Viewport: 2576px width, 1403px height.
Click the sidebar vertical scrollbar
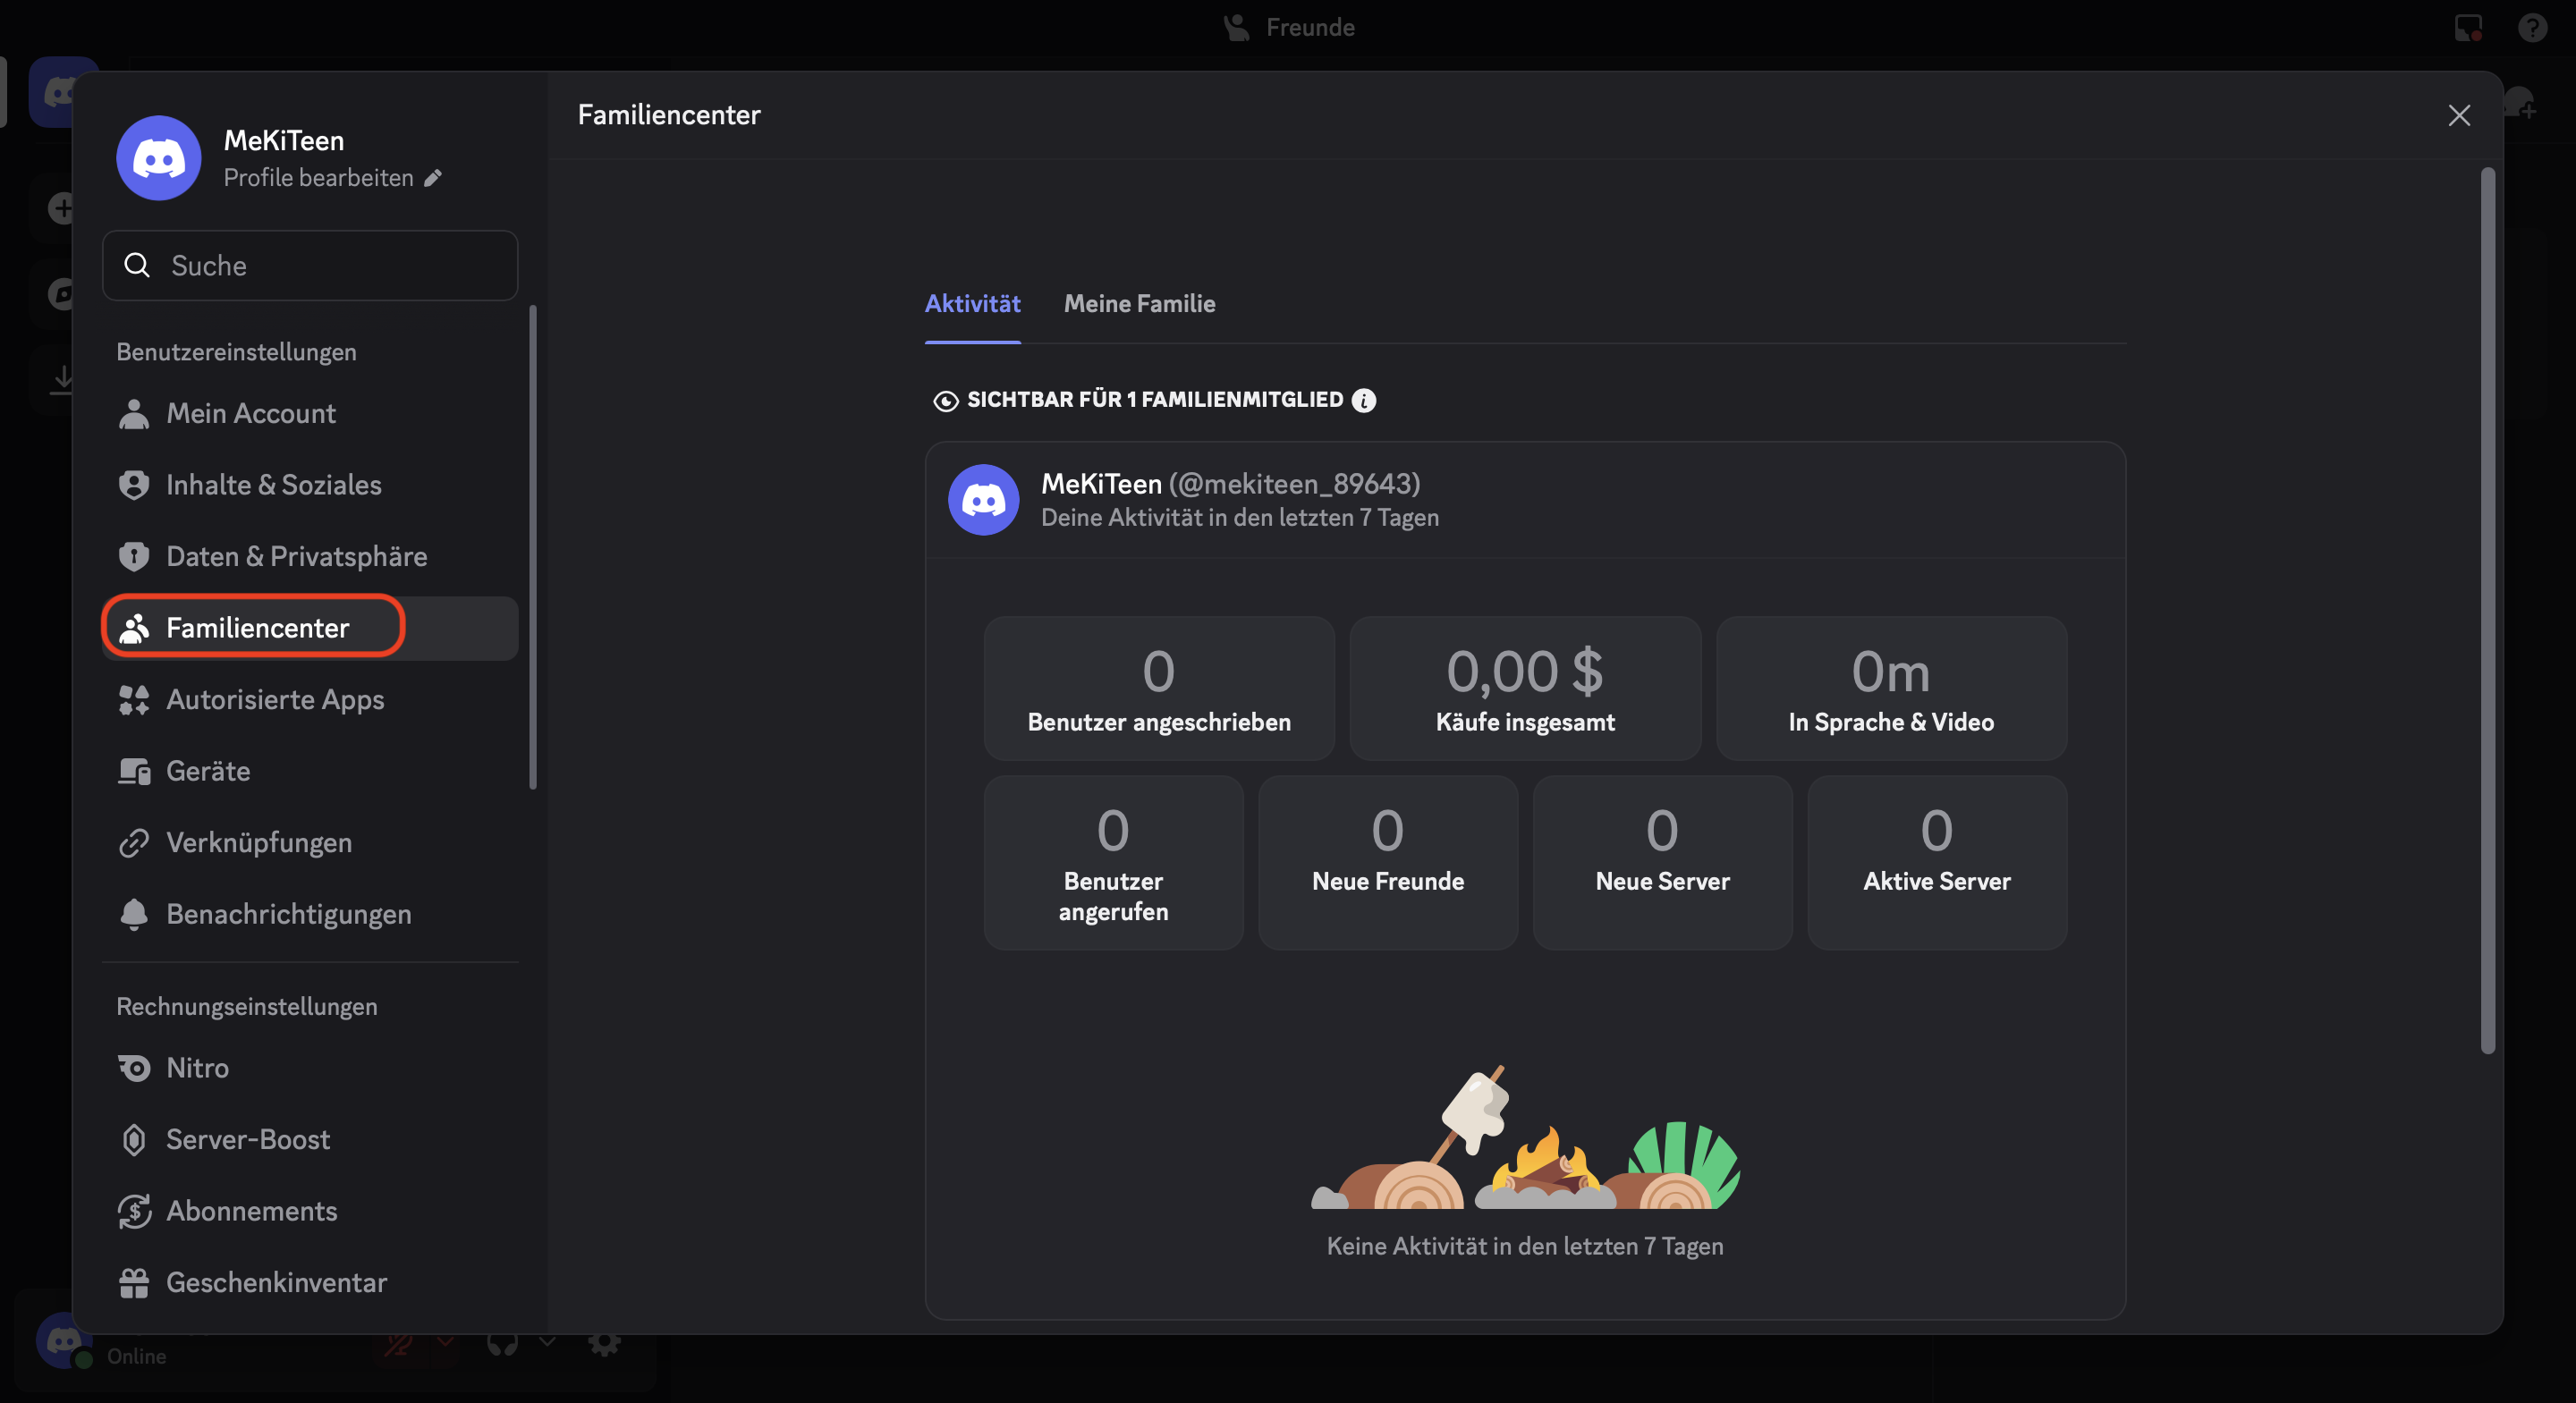coord(533,547)
